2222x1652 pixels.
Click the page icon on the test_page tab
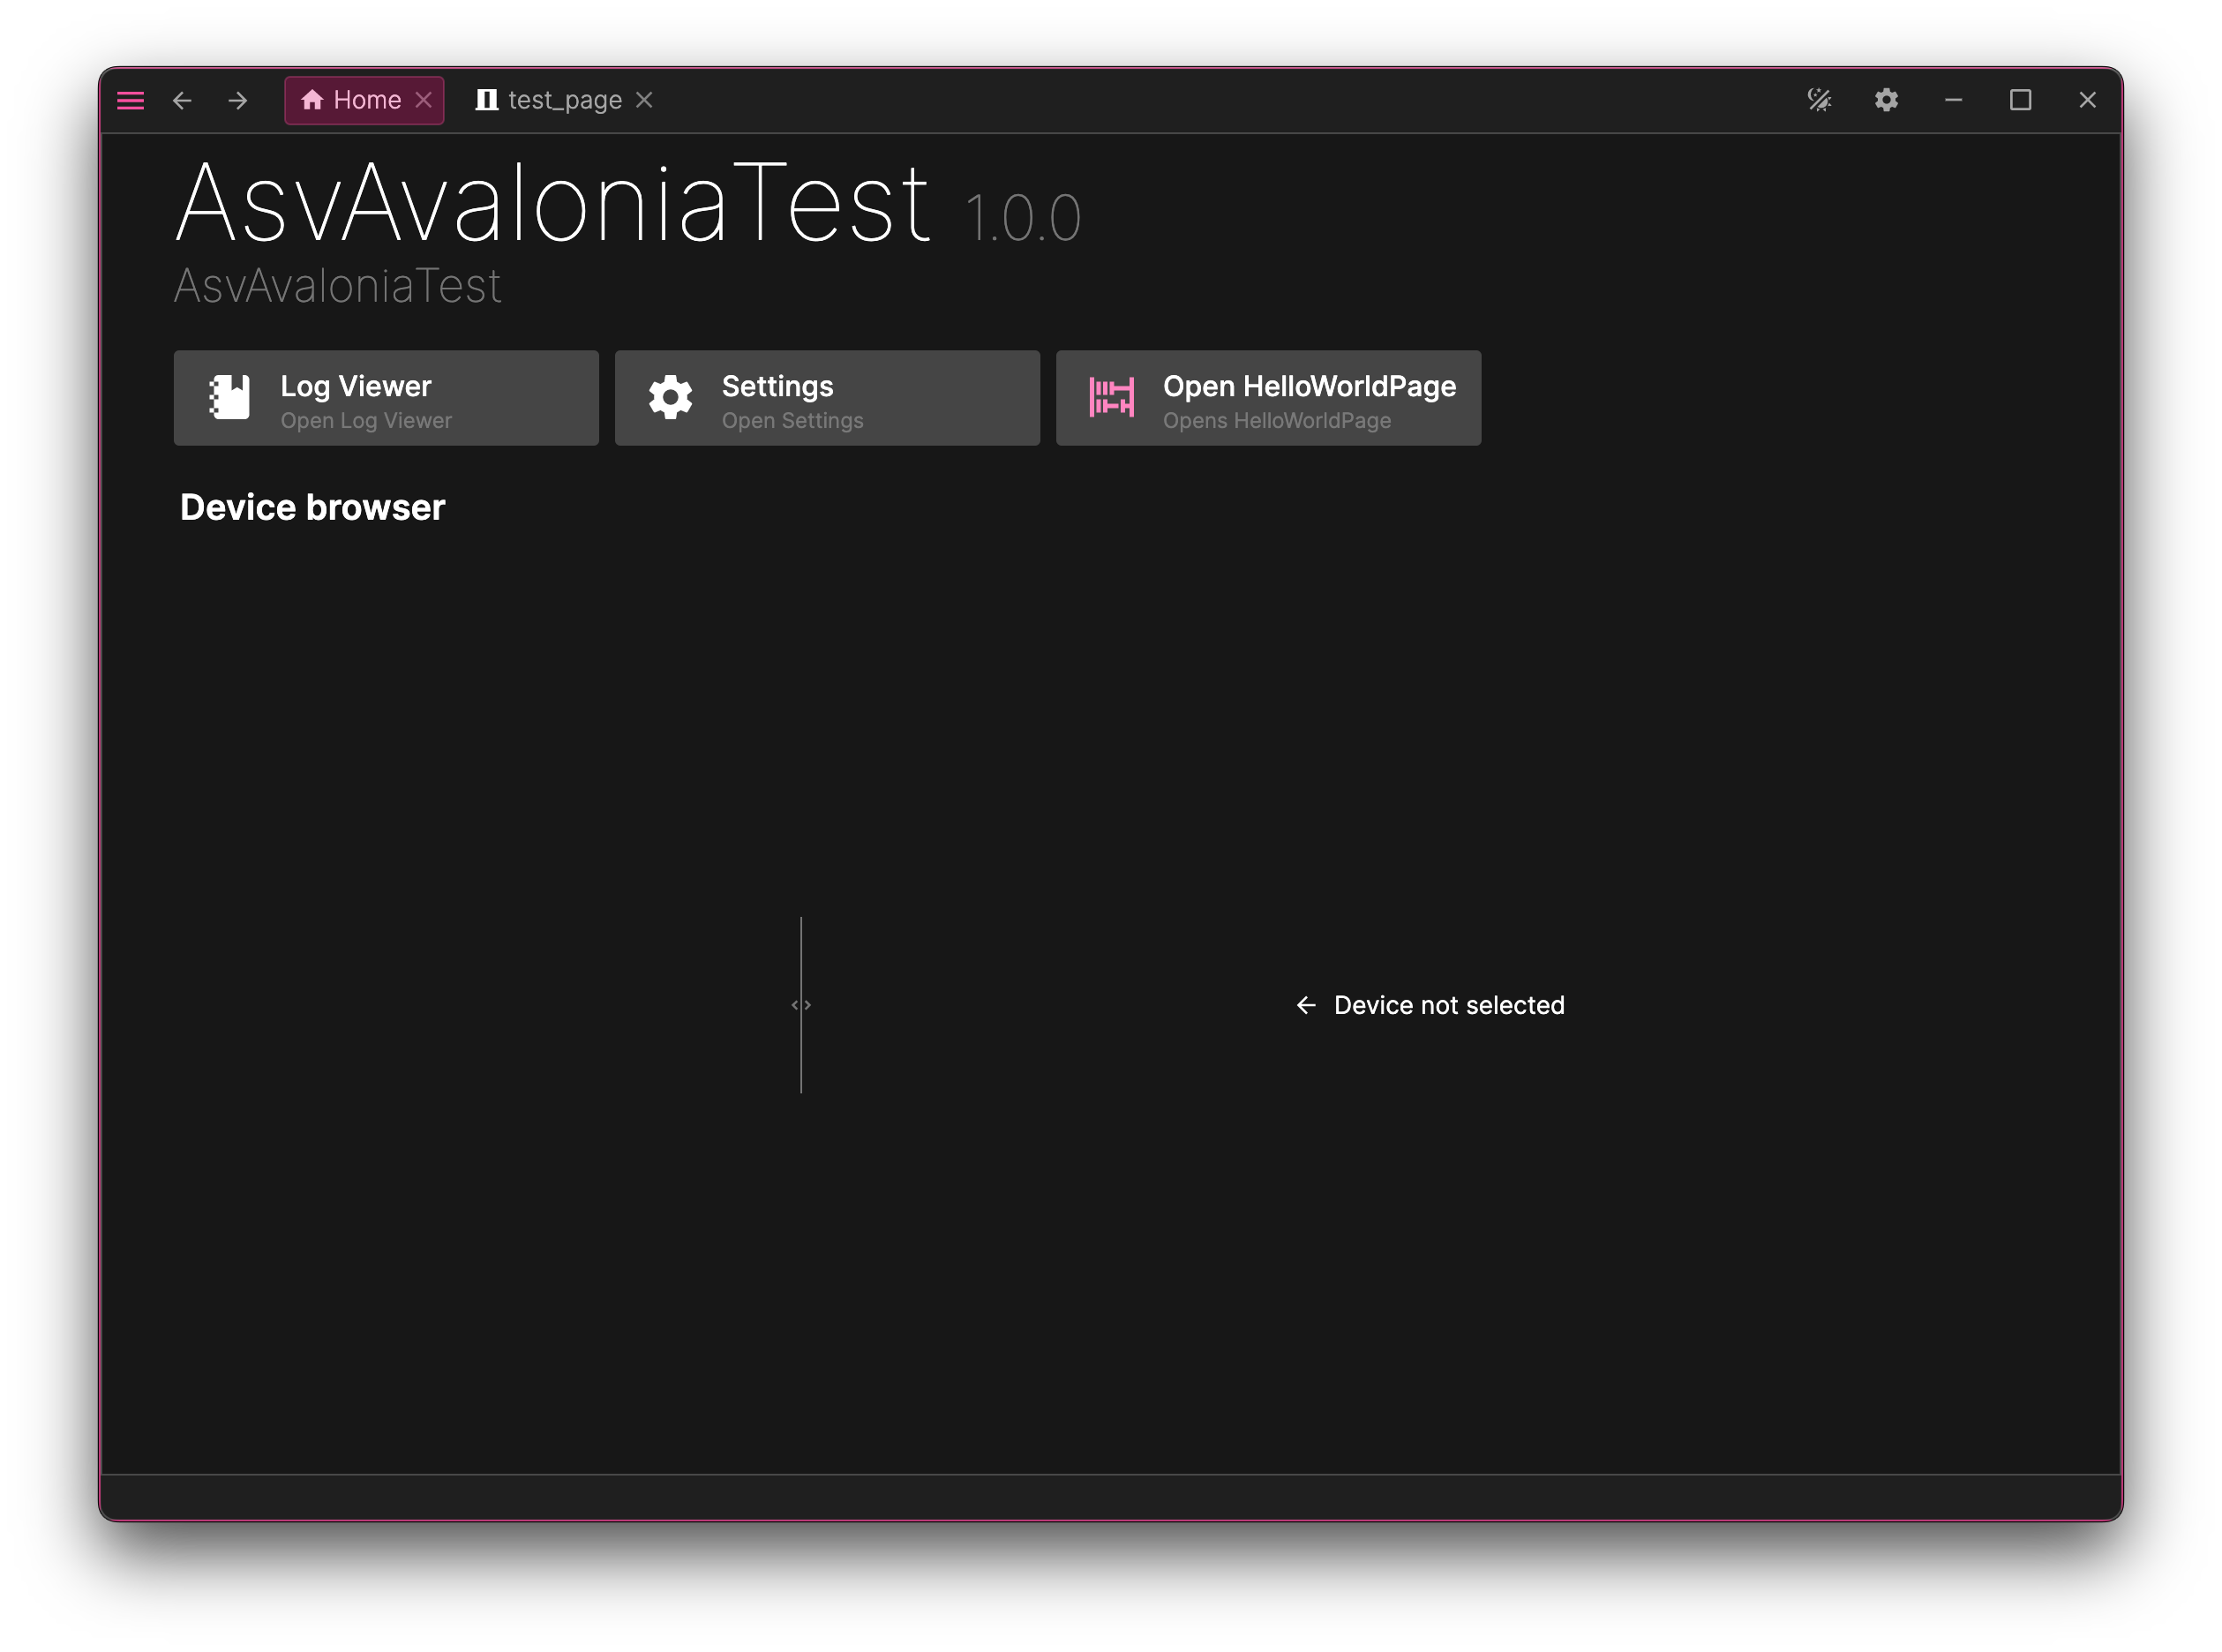(487, 99)
